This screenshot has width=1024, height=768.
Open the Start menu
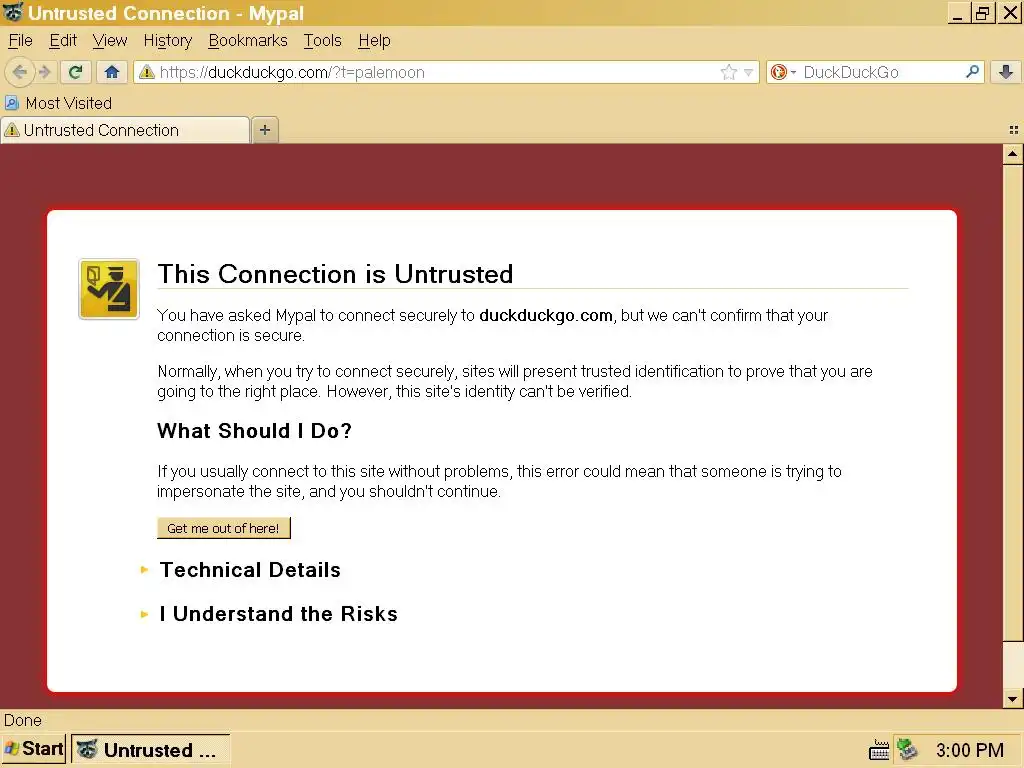point(34,748)
